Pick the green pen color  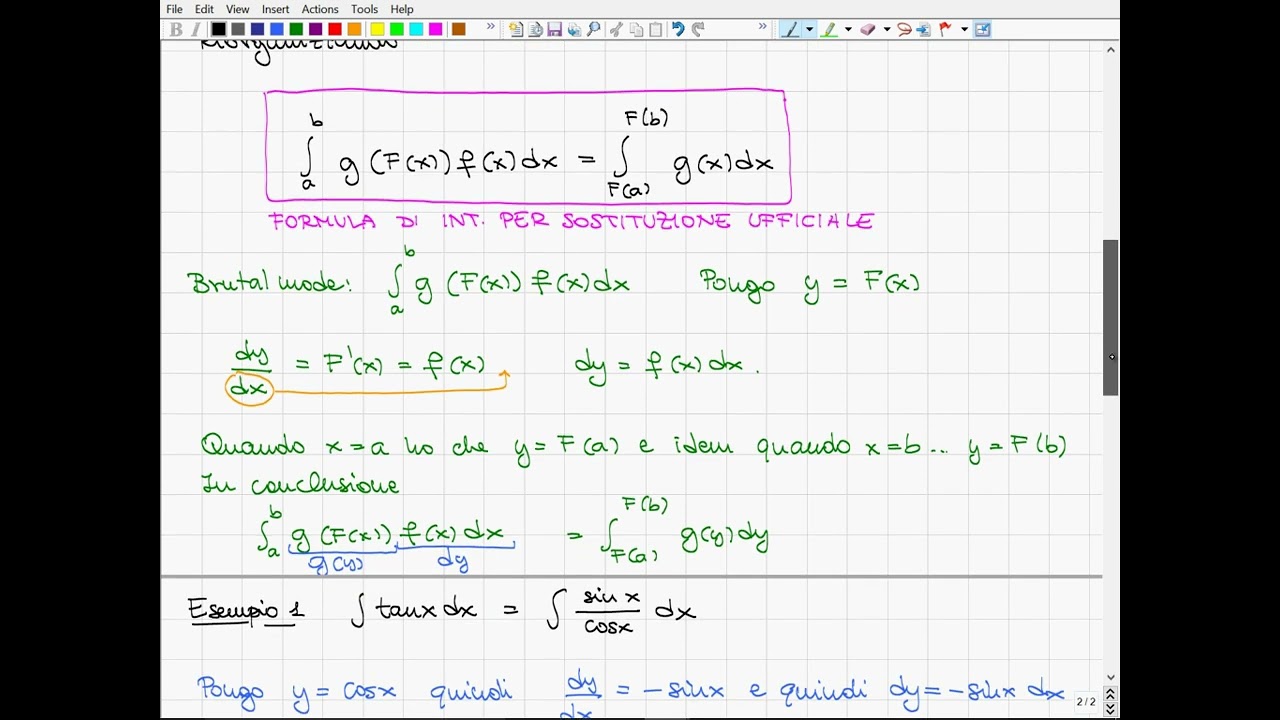296,29
